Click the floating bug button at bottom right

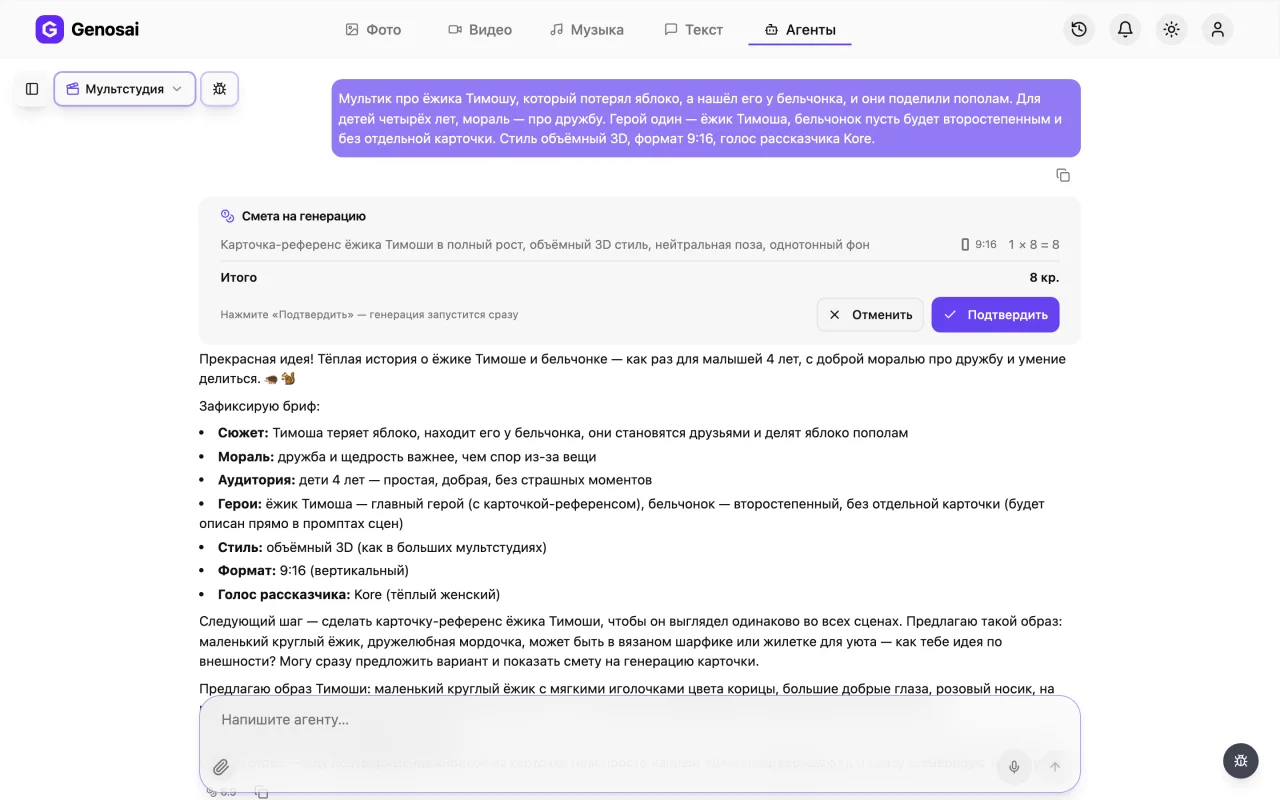click(x=1241, y=761)
